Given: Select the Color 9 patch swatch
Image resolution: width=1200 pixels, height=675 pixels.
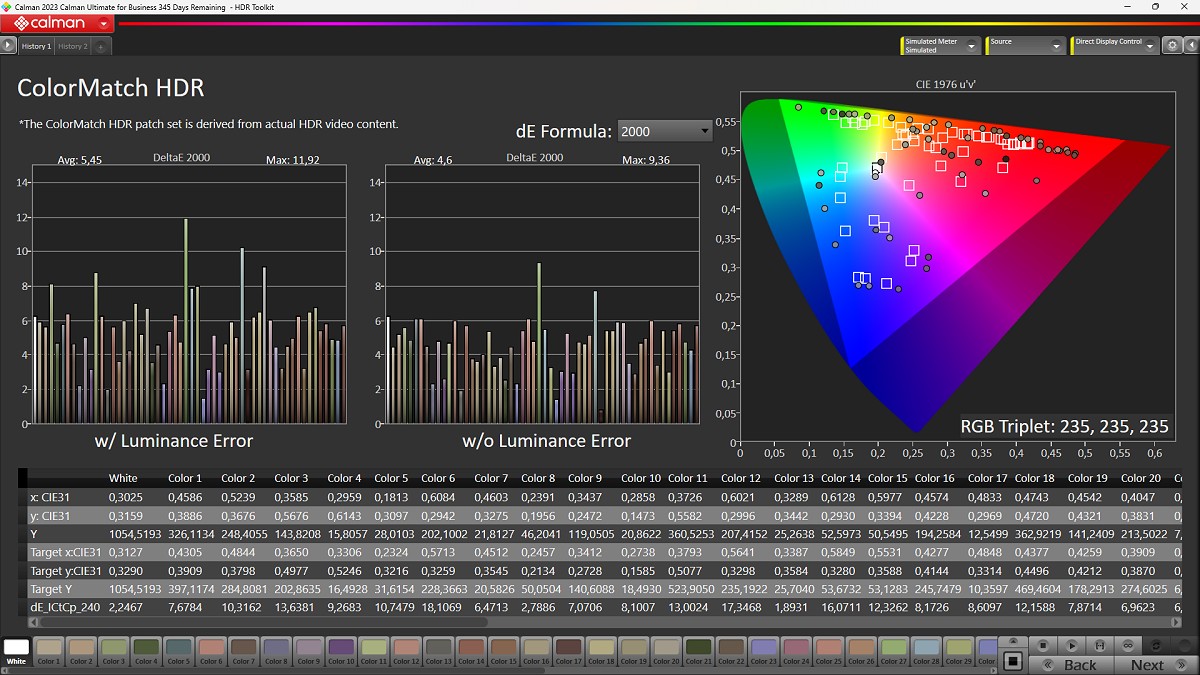Looking at the screenshot, I should point(309,650).
